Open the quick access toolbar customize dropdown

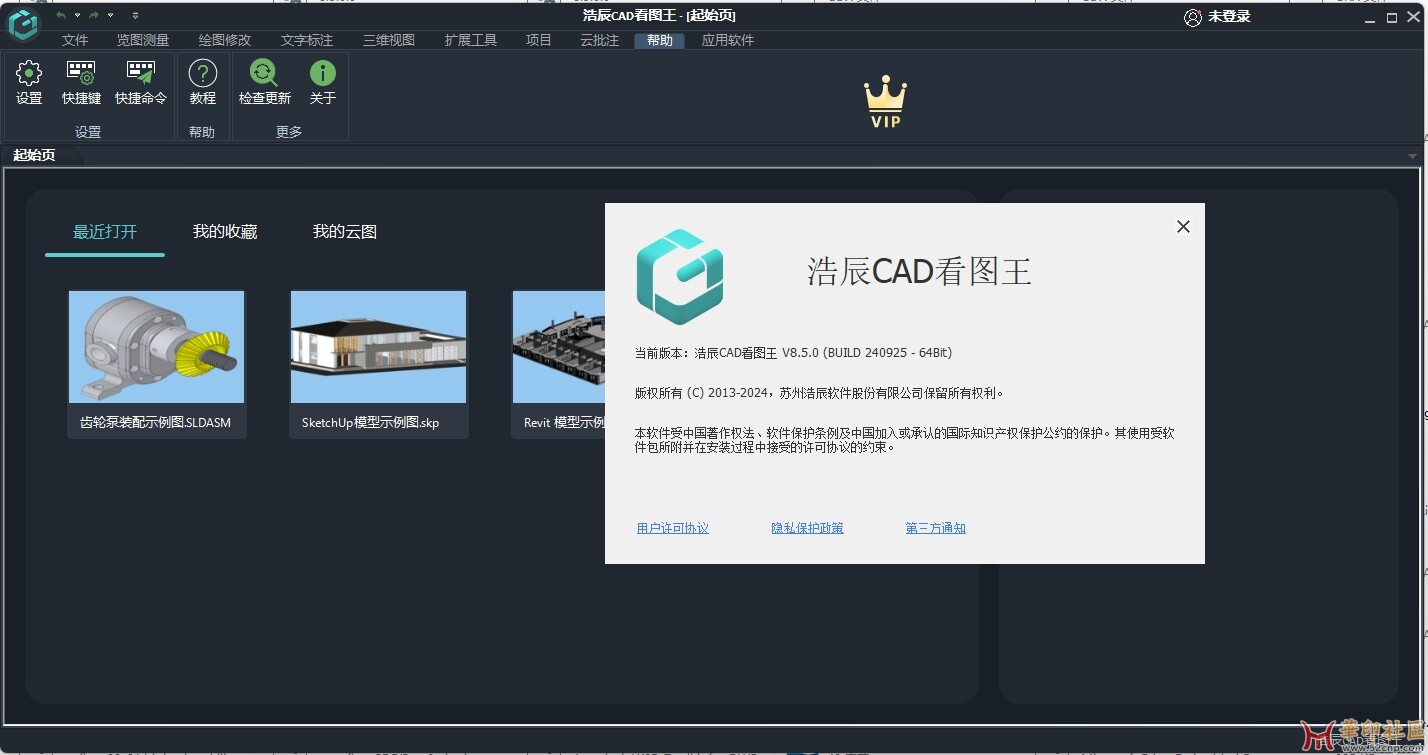135,15
